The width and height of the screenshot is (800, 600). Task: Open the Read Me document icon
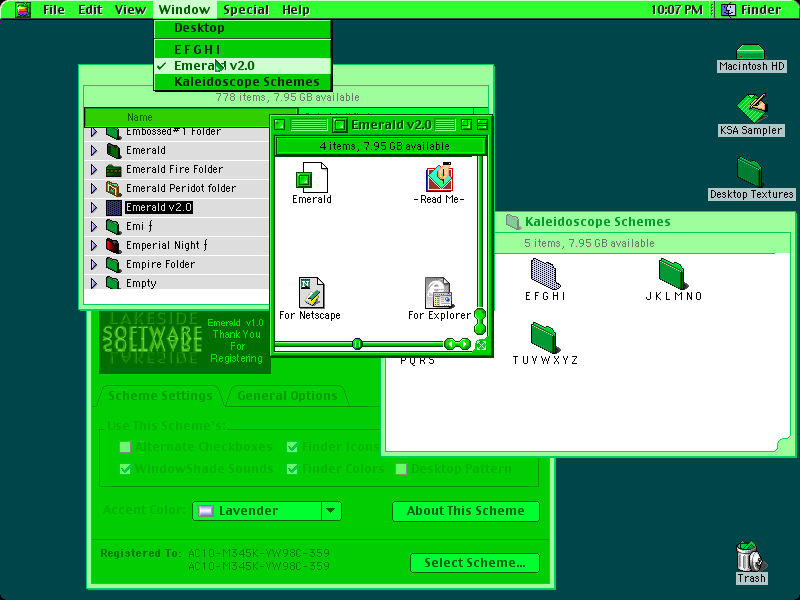439,177
